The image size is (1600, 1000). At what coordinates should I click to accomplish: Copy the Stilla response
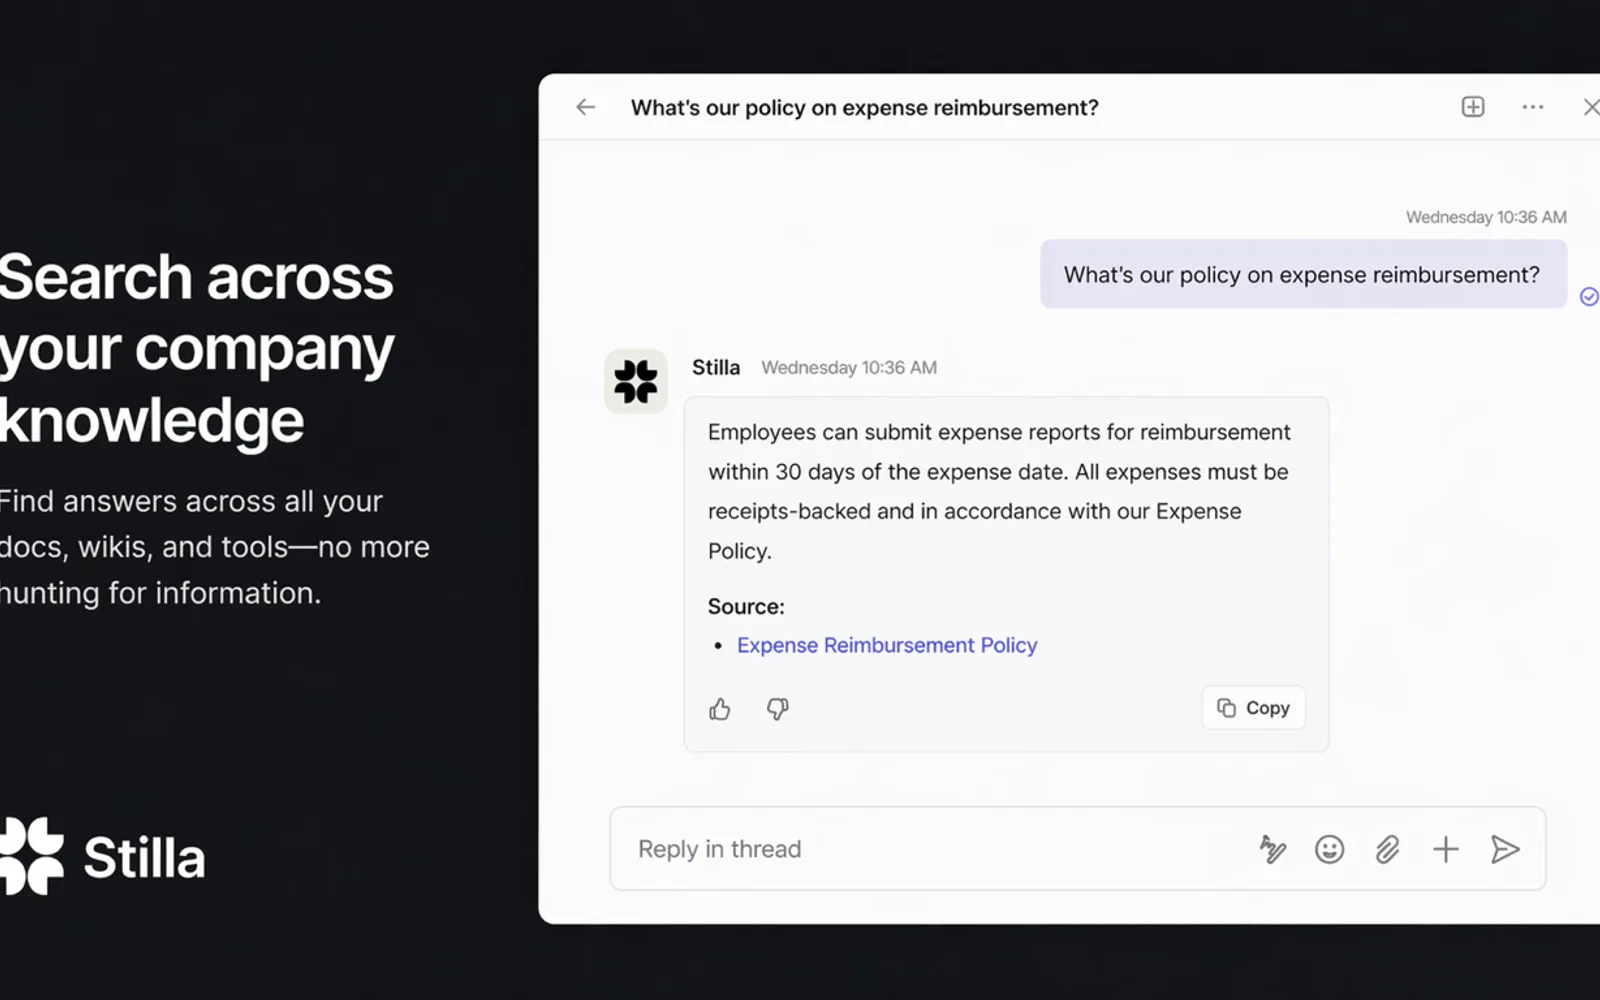tap(1254, 708)
